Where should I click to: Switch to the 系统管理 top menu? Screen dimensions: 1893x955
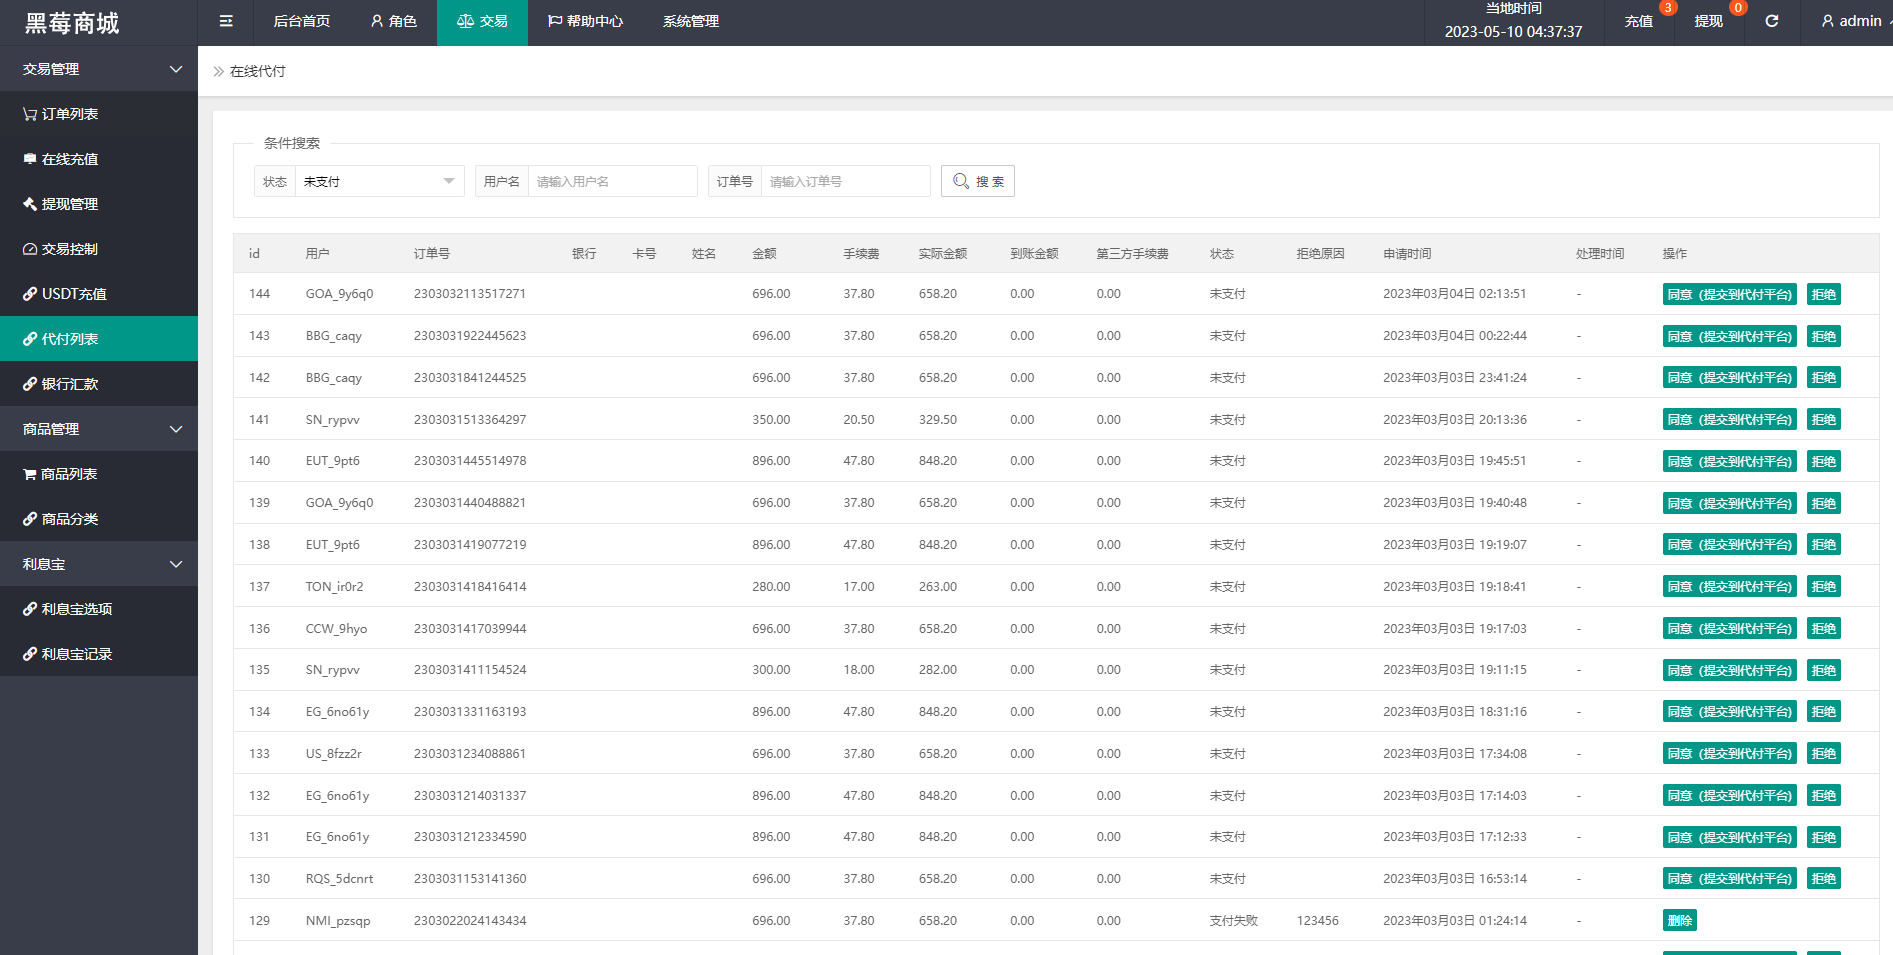point(691,21)
